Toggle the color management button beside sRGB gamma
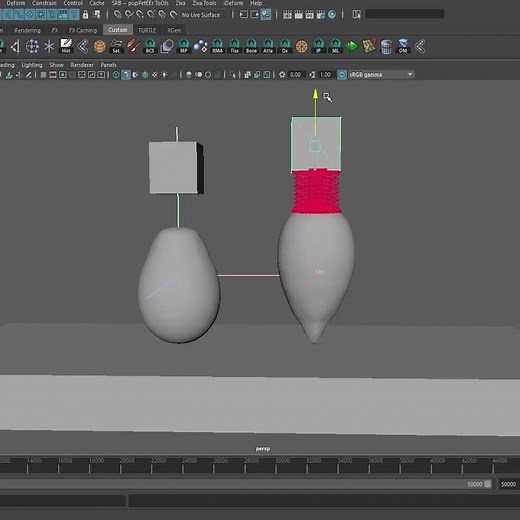This screenshot has height=520, width=520. [x=342, y=75]
